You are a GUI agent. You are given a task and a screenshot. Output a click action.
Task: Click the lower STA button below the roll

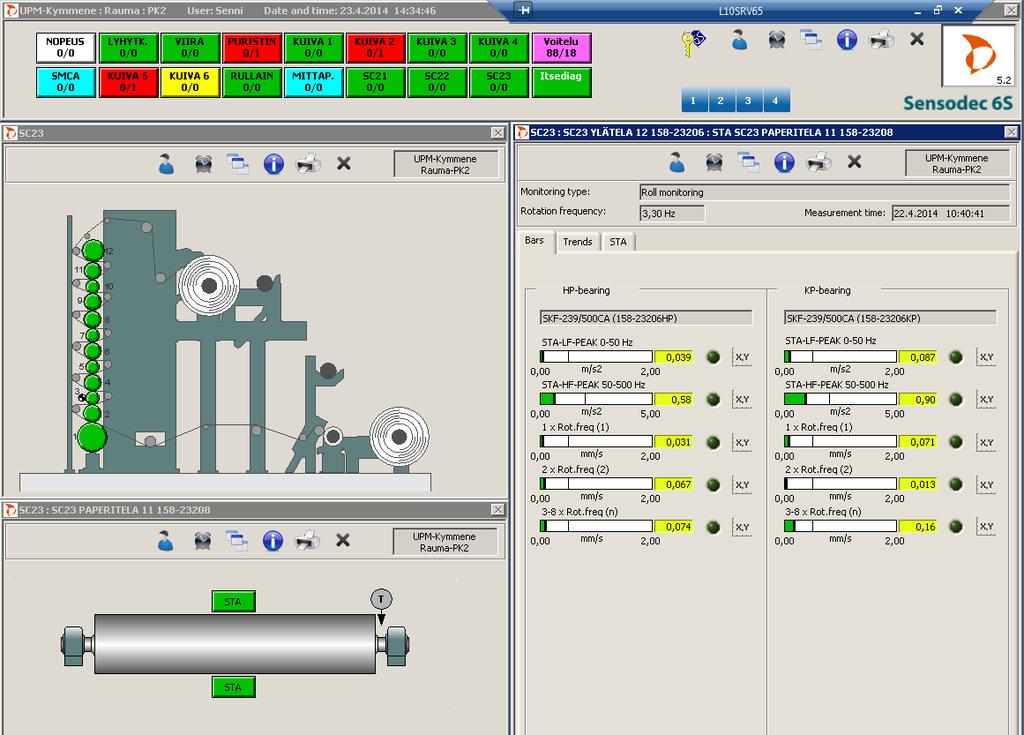coord(233,687)
